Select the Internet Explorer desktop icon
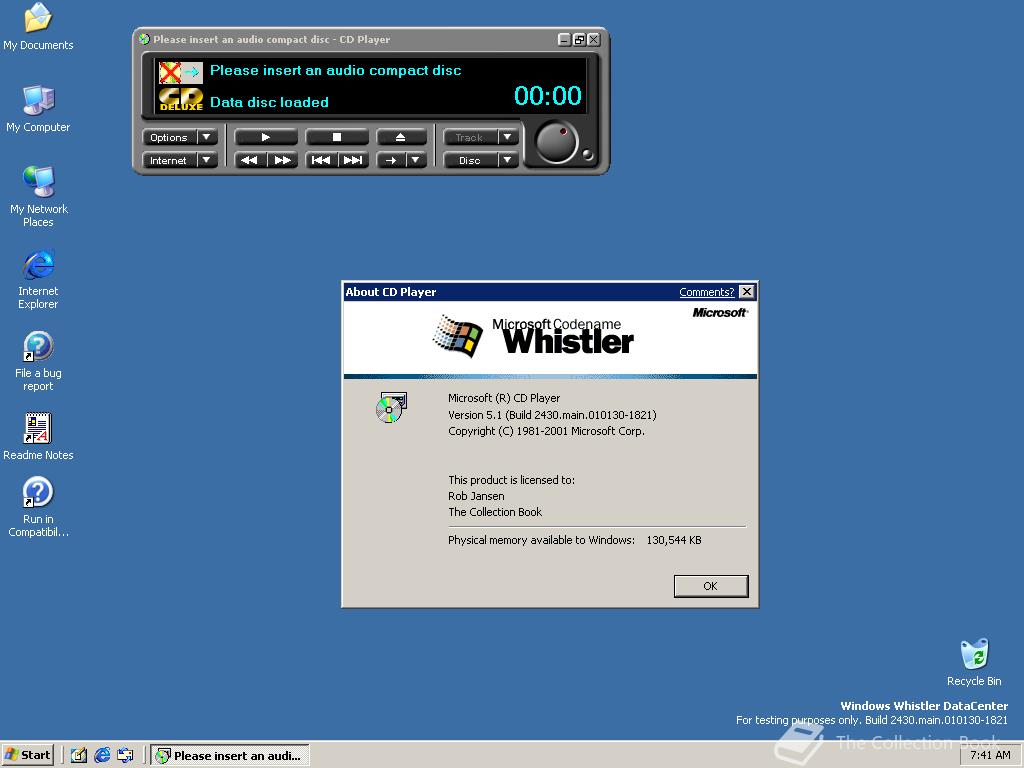 point(38,279)
